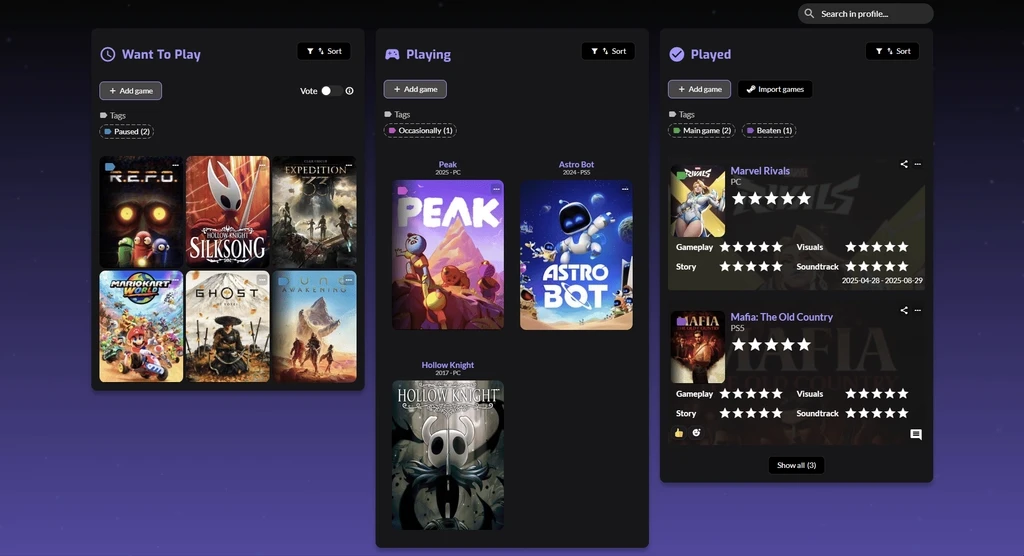Image resolution: width=1024 pixels, height=556 pixels.
Task: Open Sort options in Played list
Action: [892, 51]
